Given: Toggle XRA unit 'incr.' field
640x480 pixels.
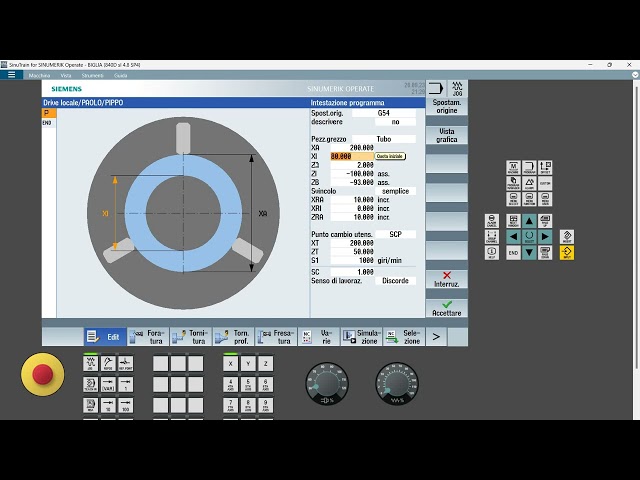Looking at the screenshot, I should pos(383,200).
